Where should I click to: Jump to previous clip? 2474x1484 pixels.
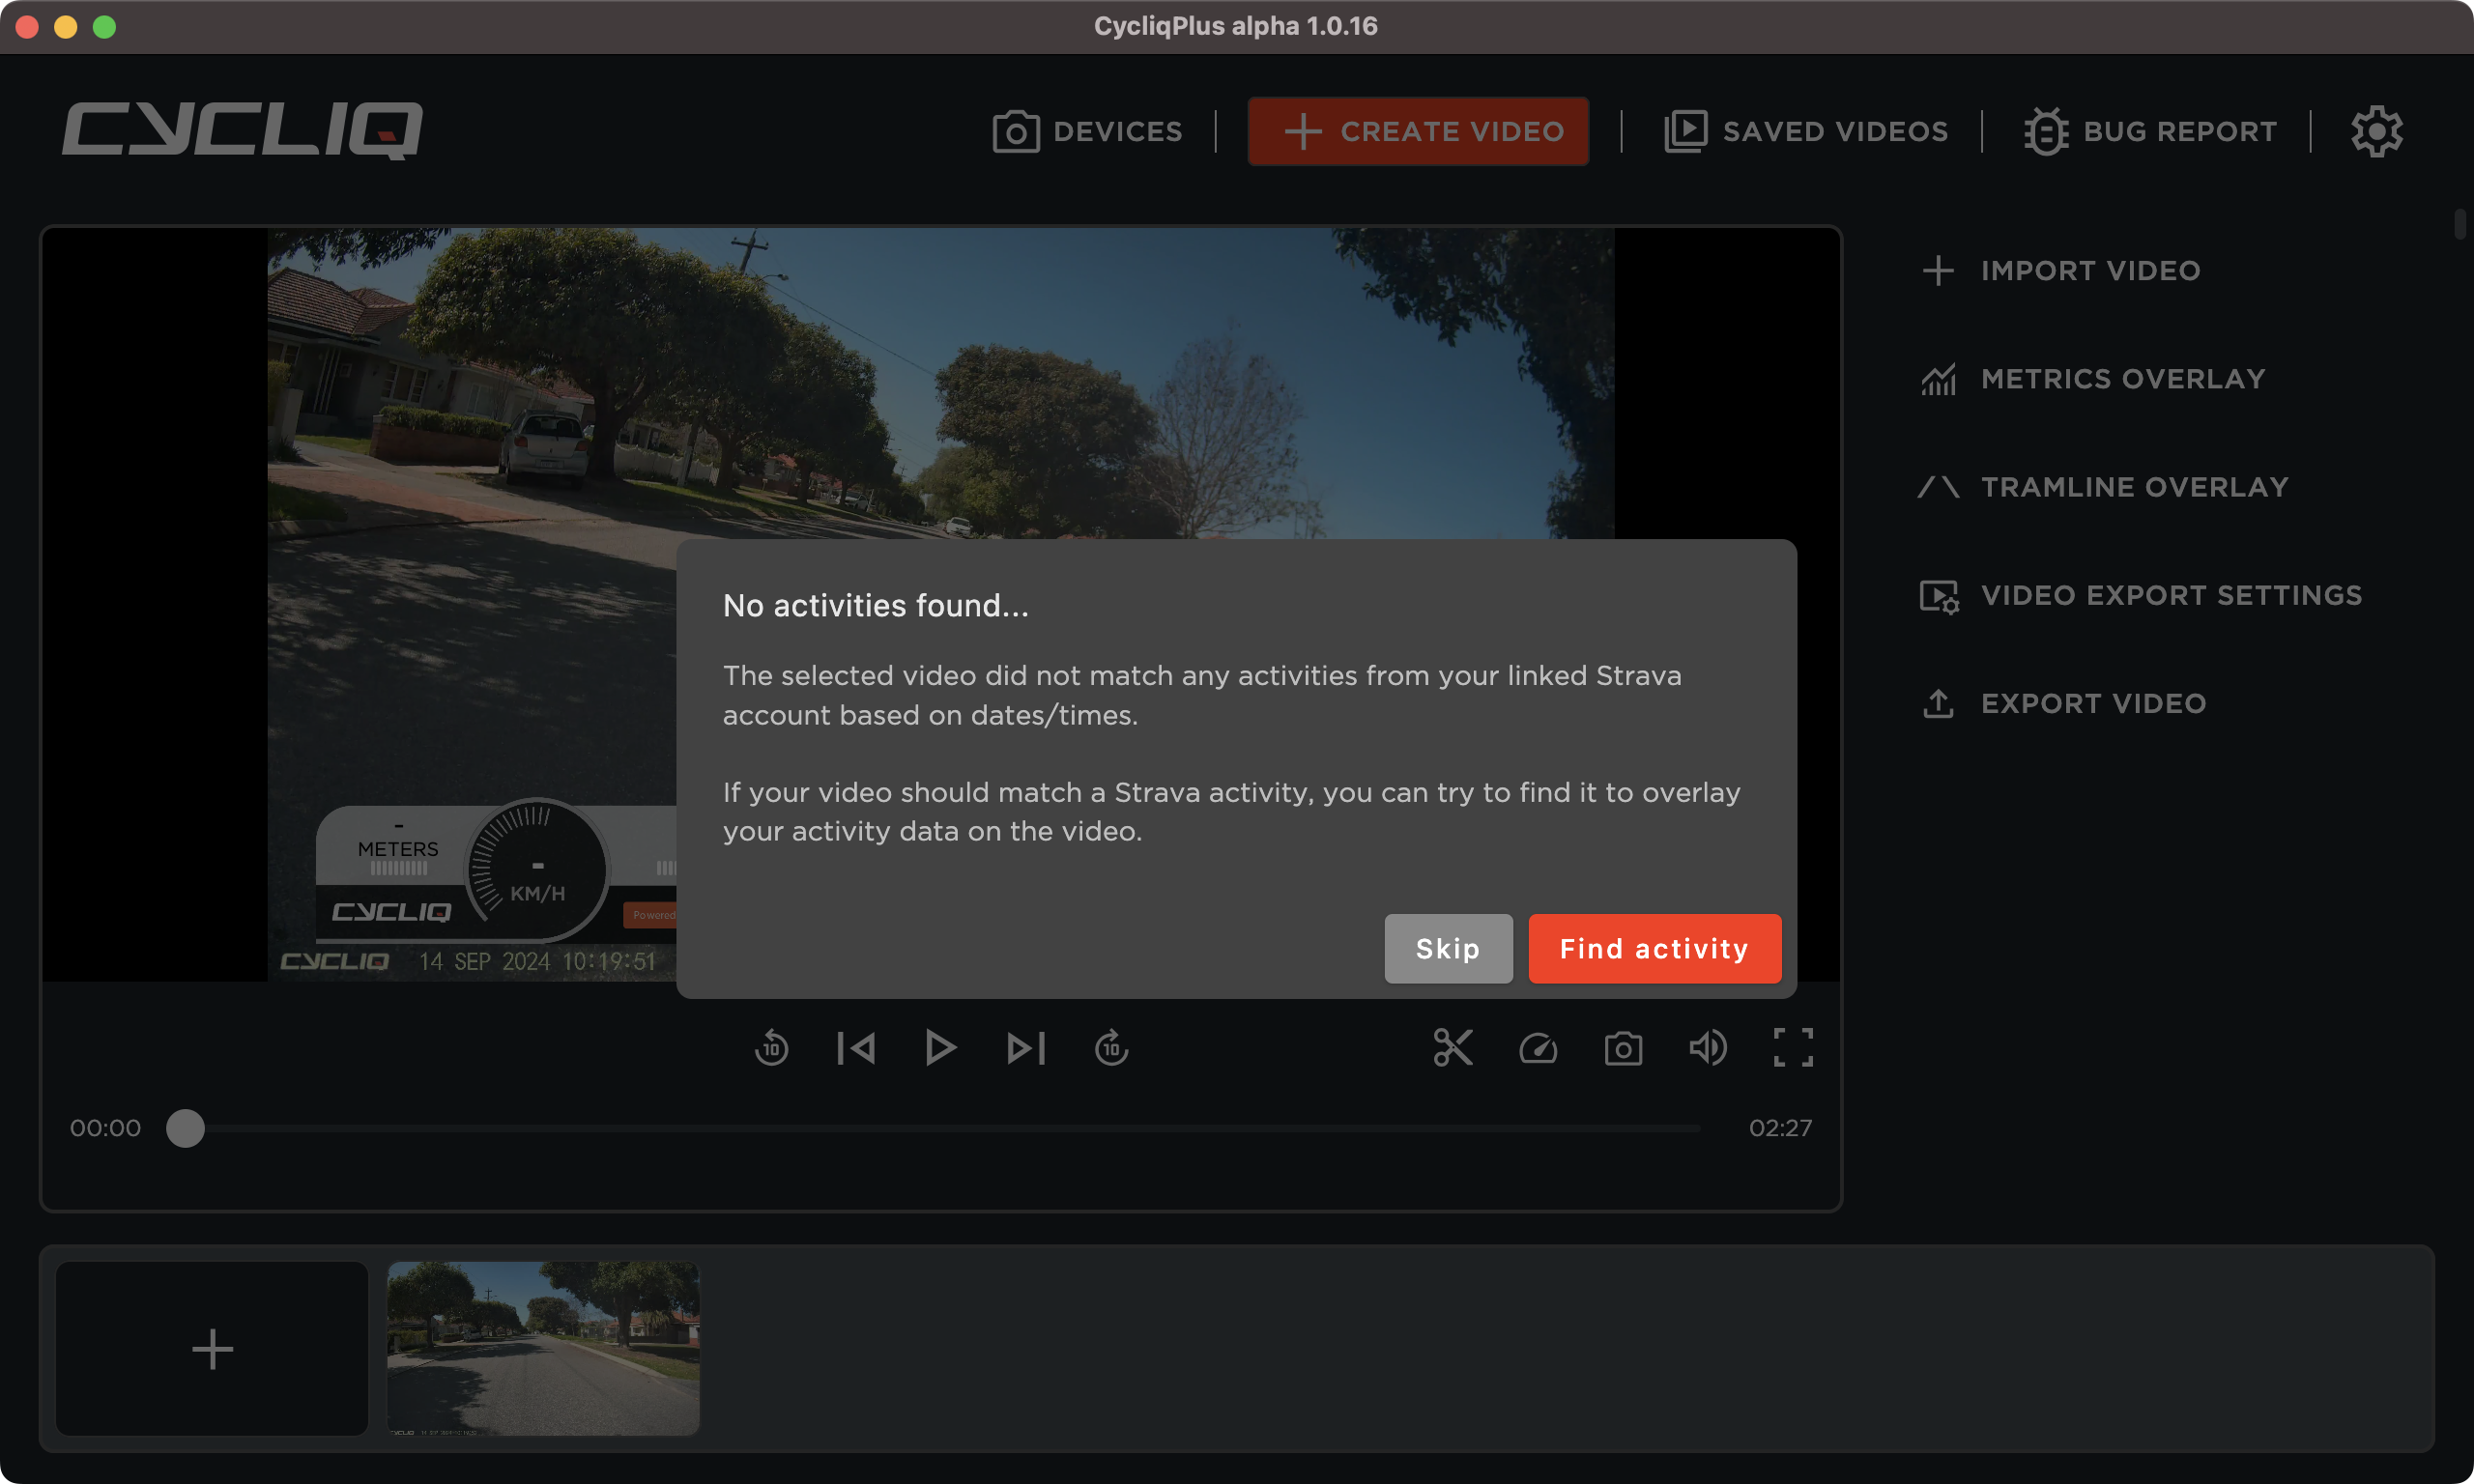(856, 1048)
